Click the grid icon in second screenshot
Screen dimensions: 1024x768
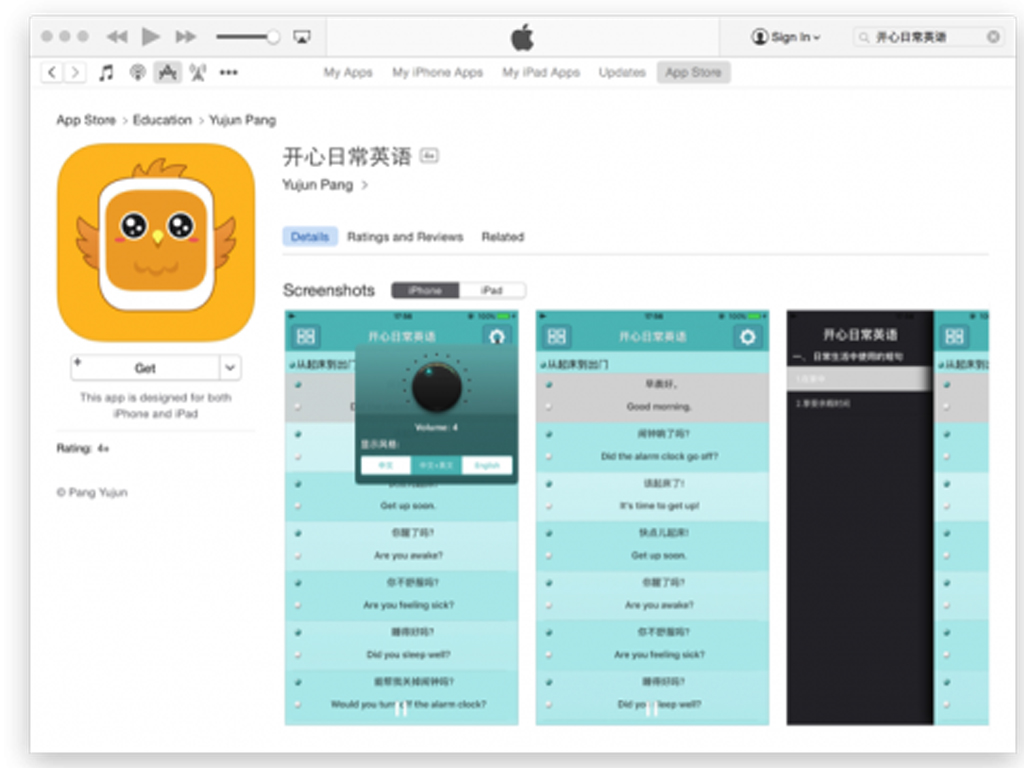pyautogui.click(x=556, y=336)
